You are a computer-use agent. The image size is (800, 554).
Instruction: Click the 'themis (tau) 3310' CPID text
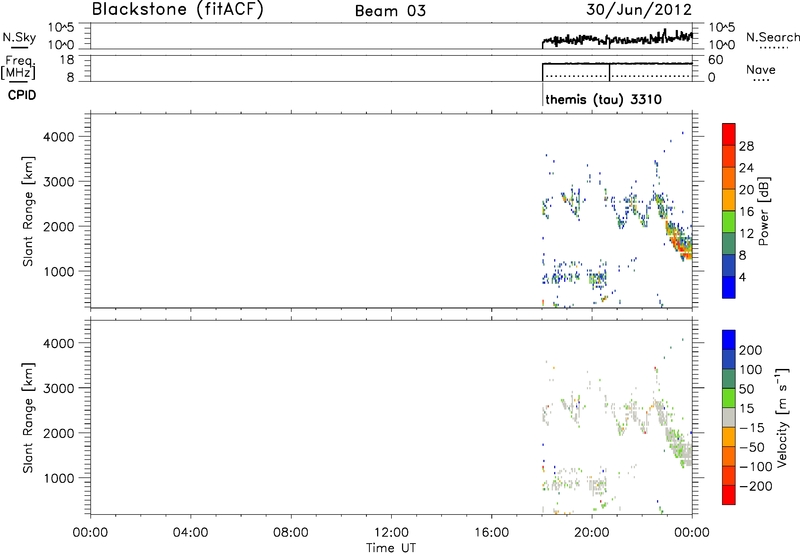(603, 99)
